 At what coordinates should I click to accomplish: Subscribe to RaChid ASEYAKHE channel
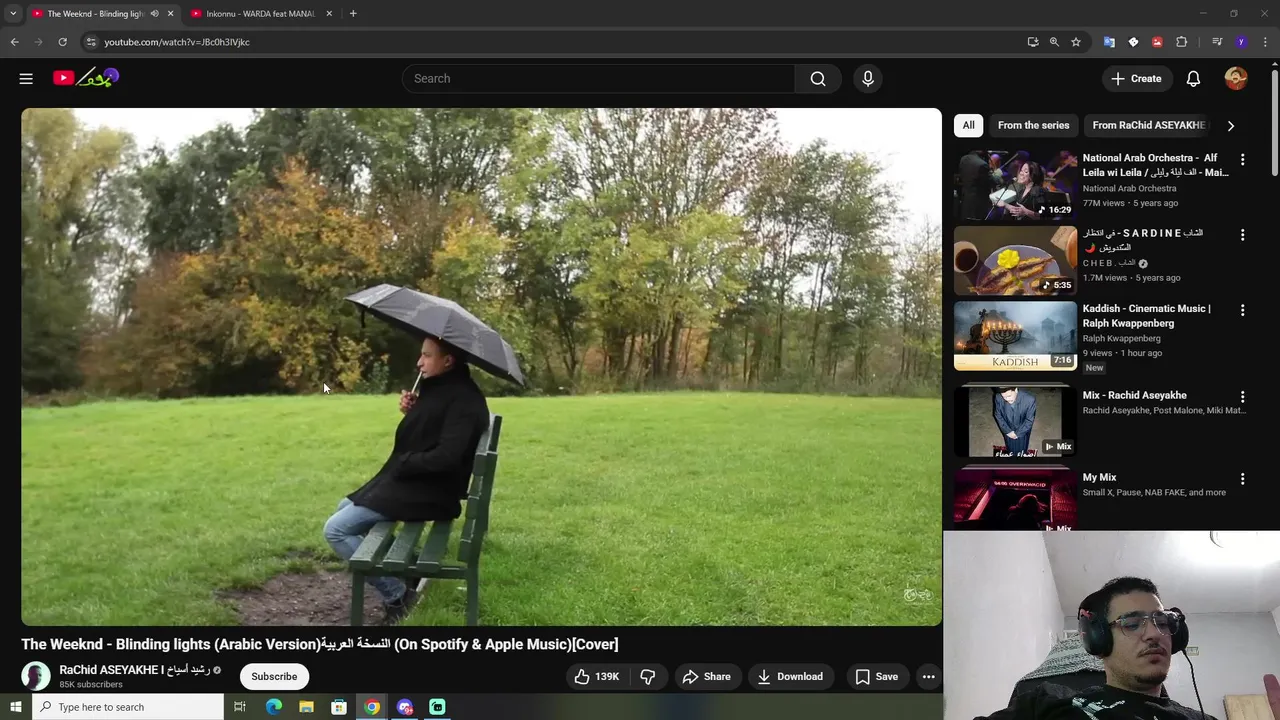tap(274, 677)
